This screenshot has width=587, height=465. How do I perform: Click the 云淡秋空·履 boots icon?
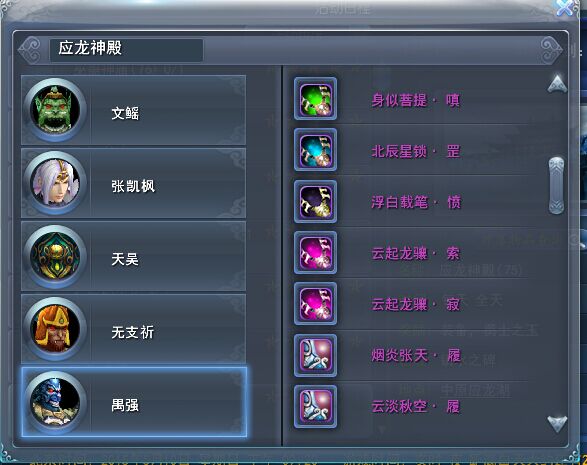click(315, 406)
